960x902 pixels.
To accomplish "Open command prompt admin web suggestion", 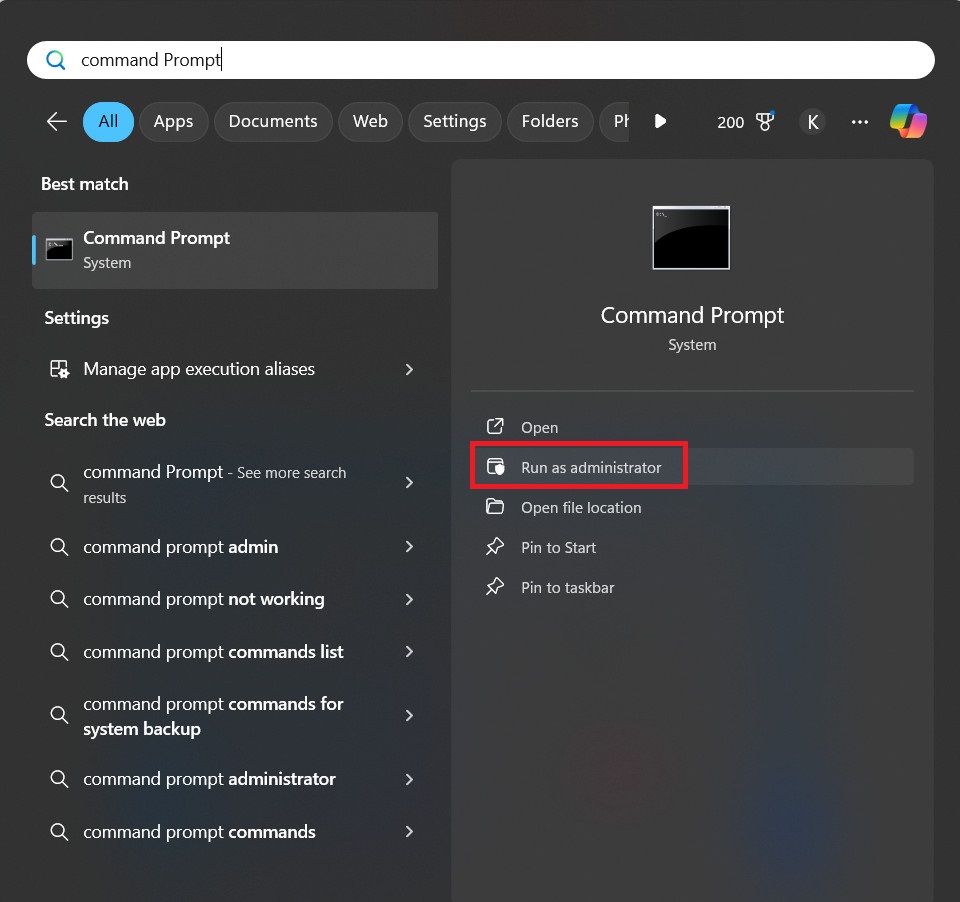I will 235,546.
